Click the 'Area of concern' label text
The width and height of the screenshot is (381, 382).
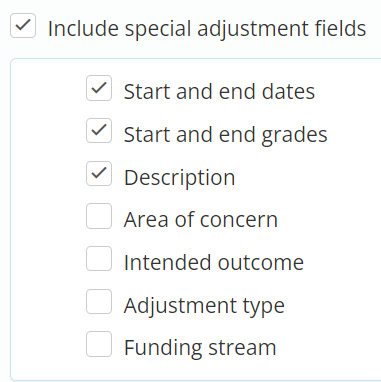[x=201, y=219]
